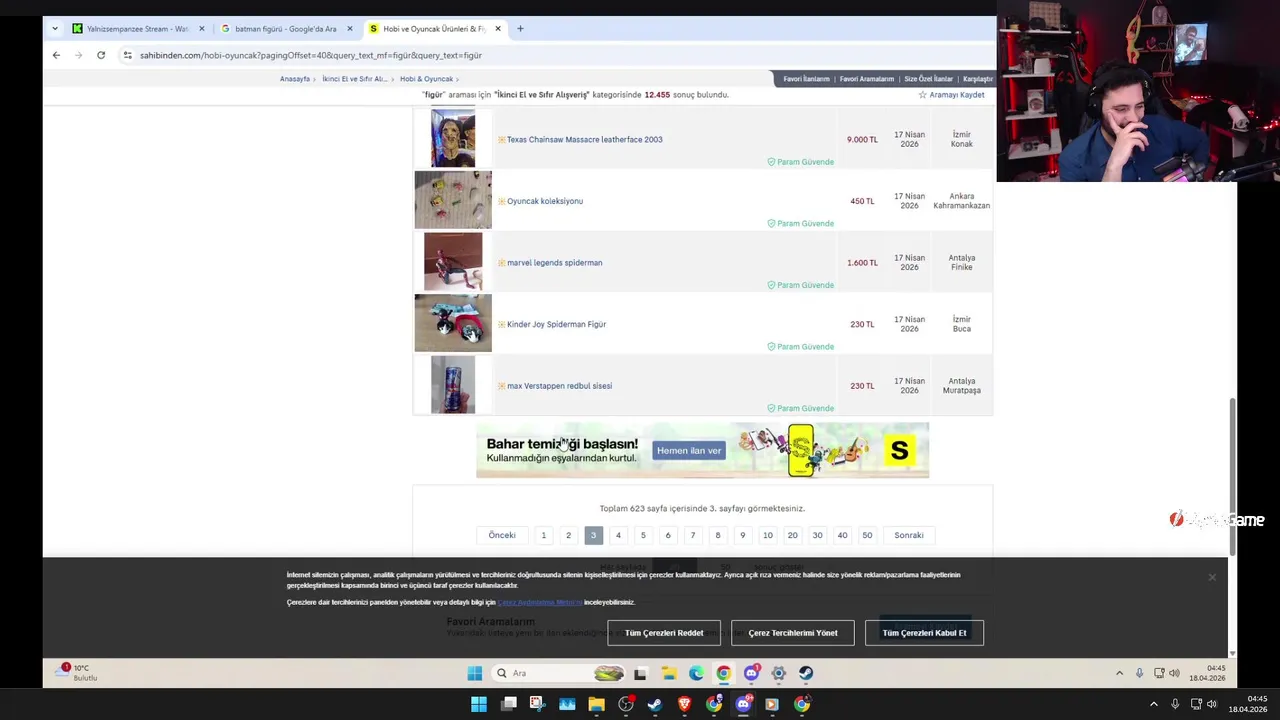
Task: Open Çerez Tercihlerimi Yönet settings
Action: 793,633
